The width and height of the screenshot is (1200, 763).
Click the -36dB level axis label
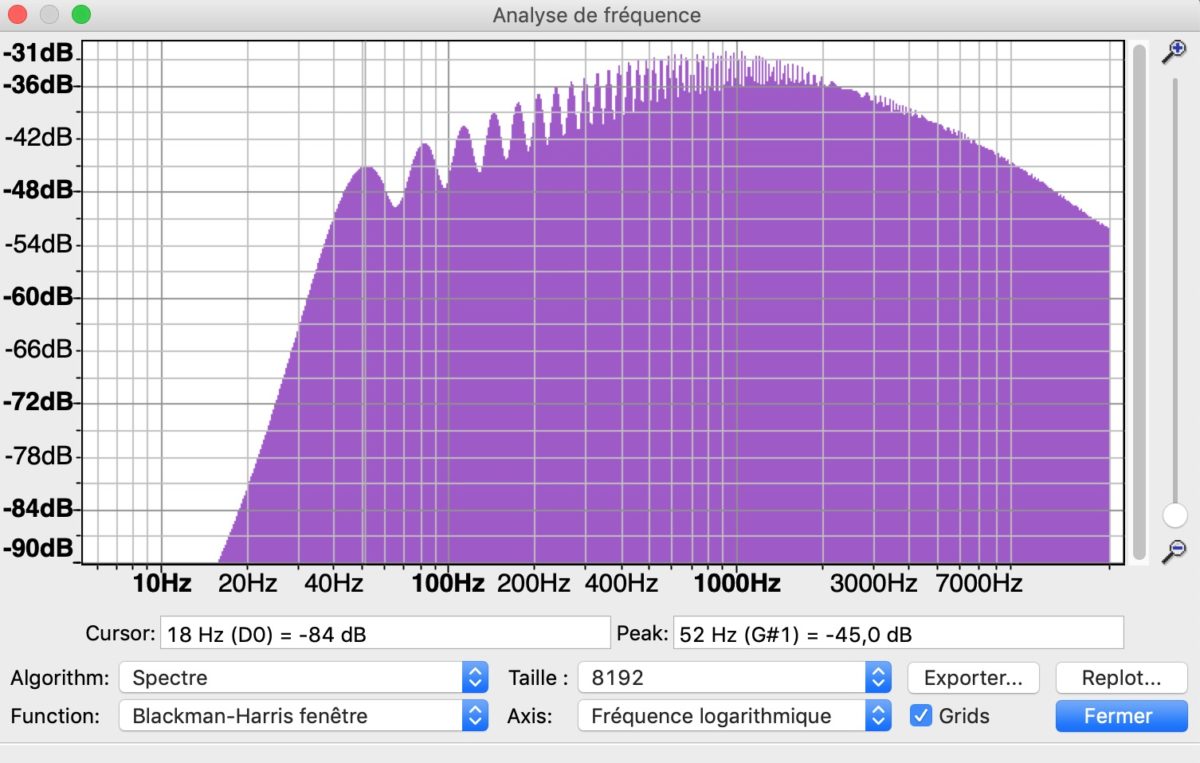pos(38,85)
